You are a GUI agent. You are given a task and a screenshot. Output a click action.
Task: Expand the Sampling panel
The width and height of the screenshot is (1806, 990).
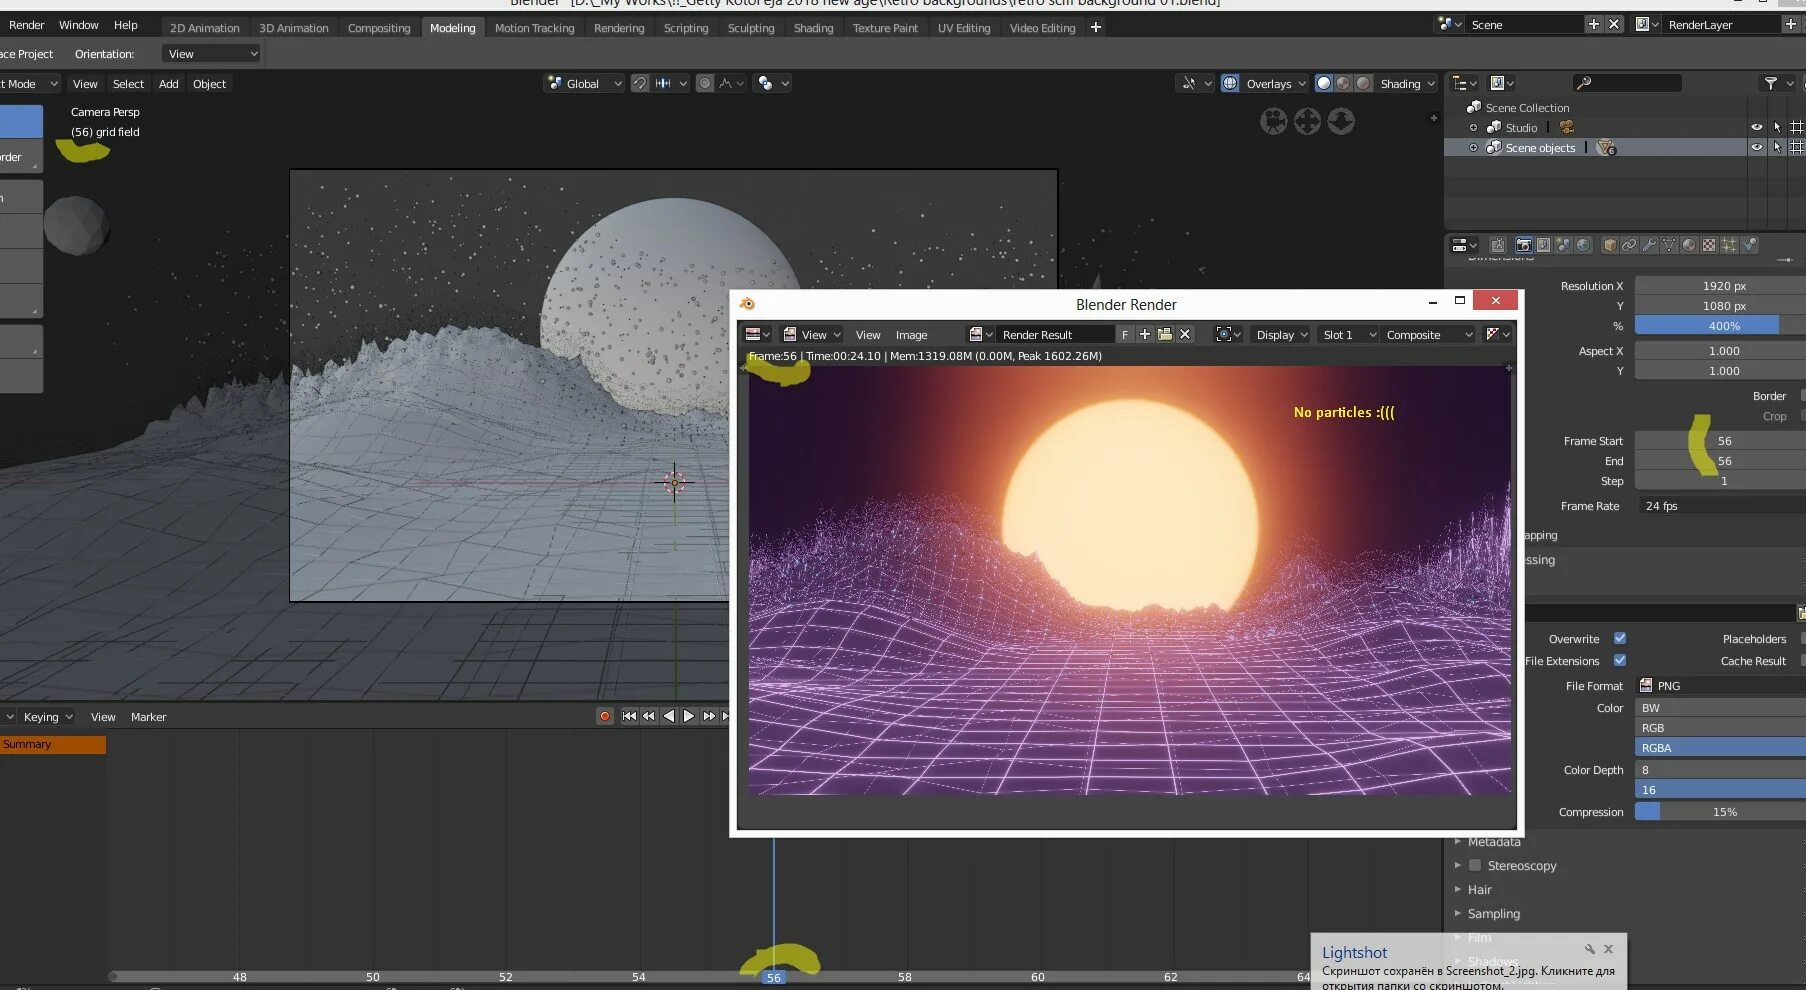pyautogui.click(x=1493, y=914)
